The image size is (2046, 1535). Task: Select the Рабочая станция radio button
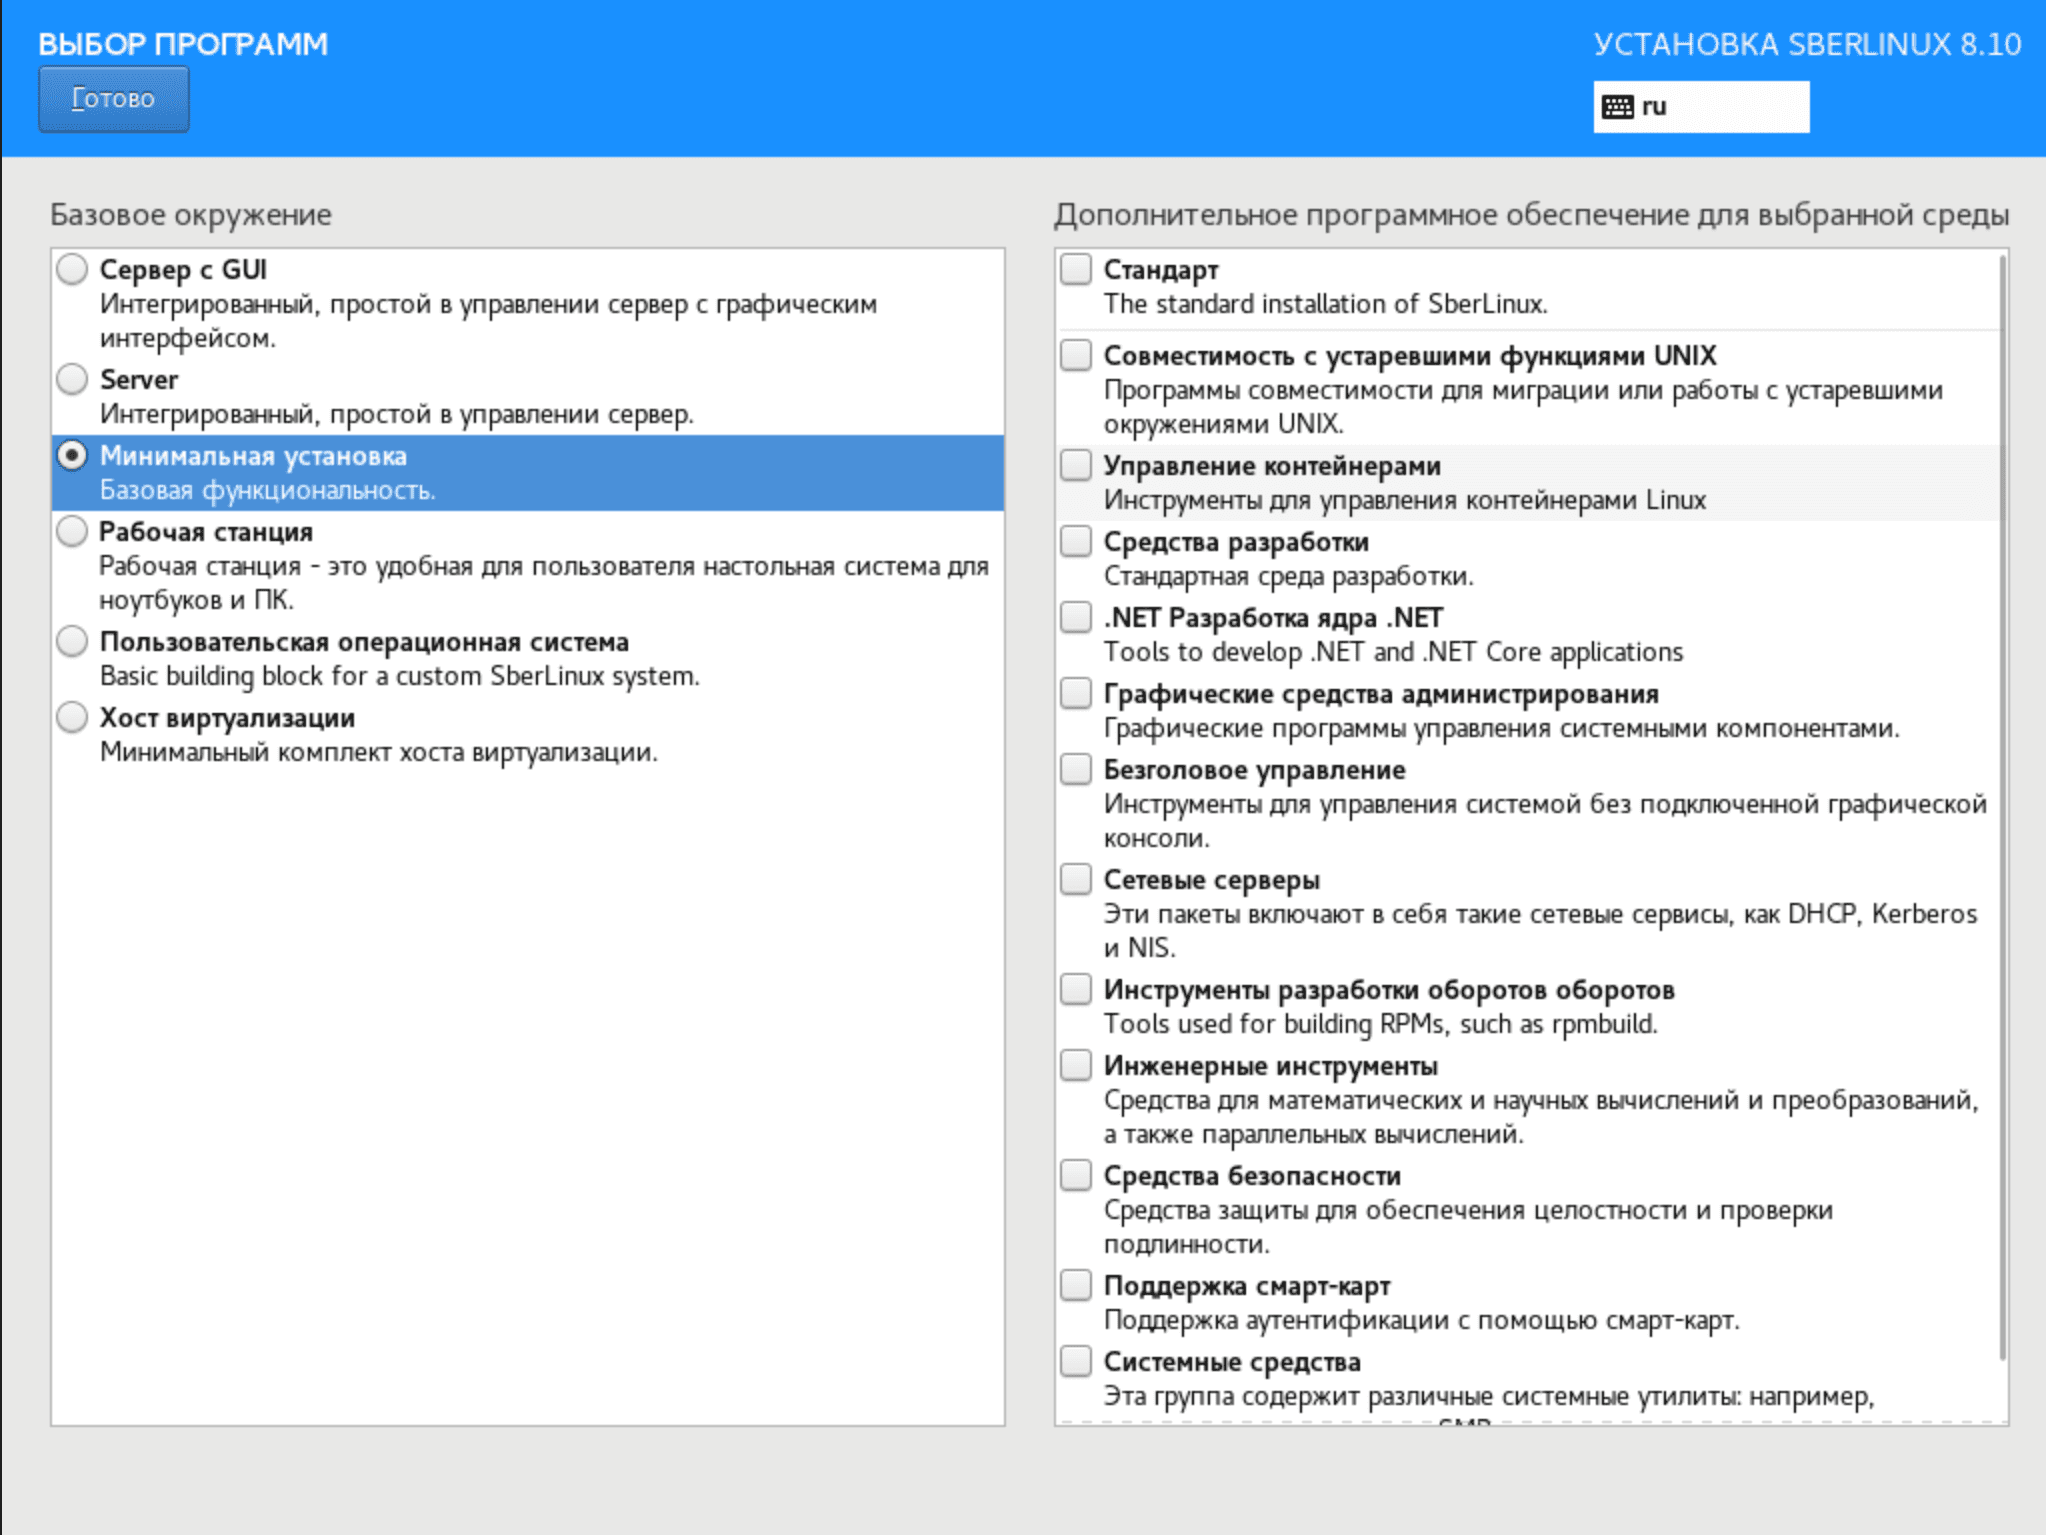(72, 531)
